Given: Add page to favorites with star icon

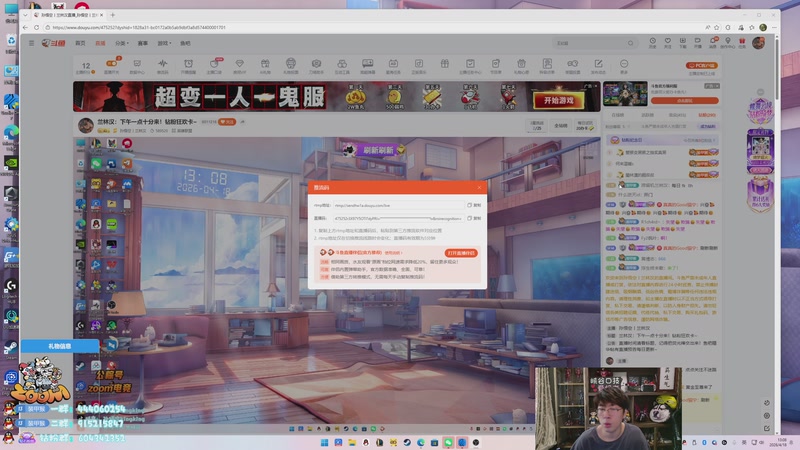Looking at the screenshot, I should [x=717, y=27].
